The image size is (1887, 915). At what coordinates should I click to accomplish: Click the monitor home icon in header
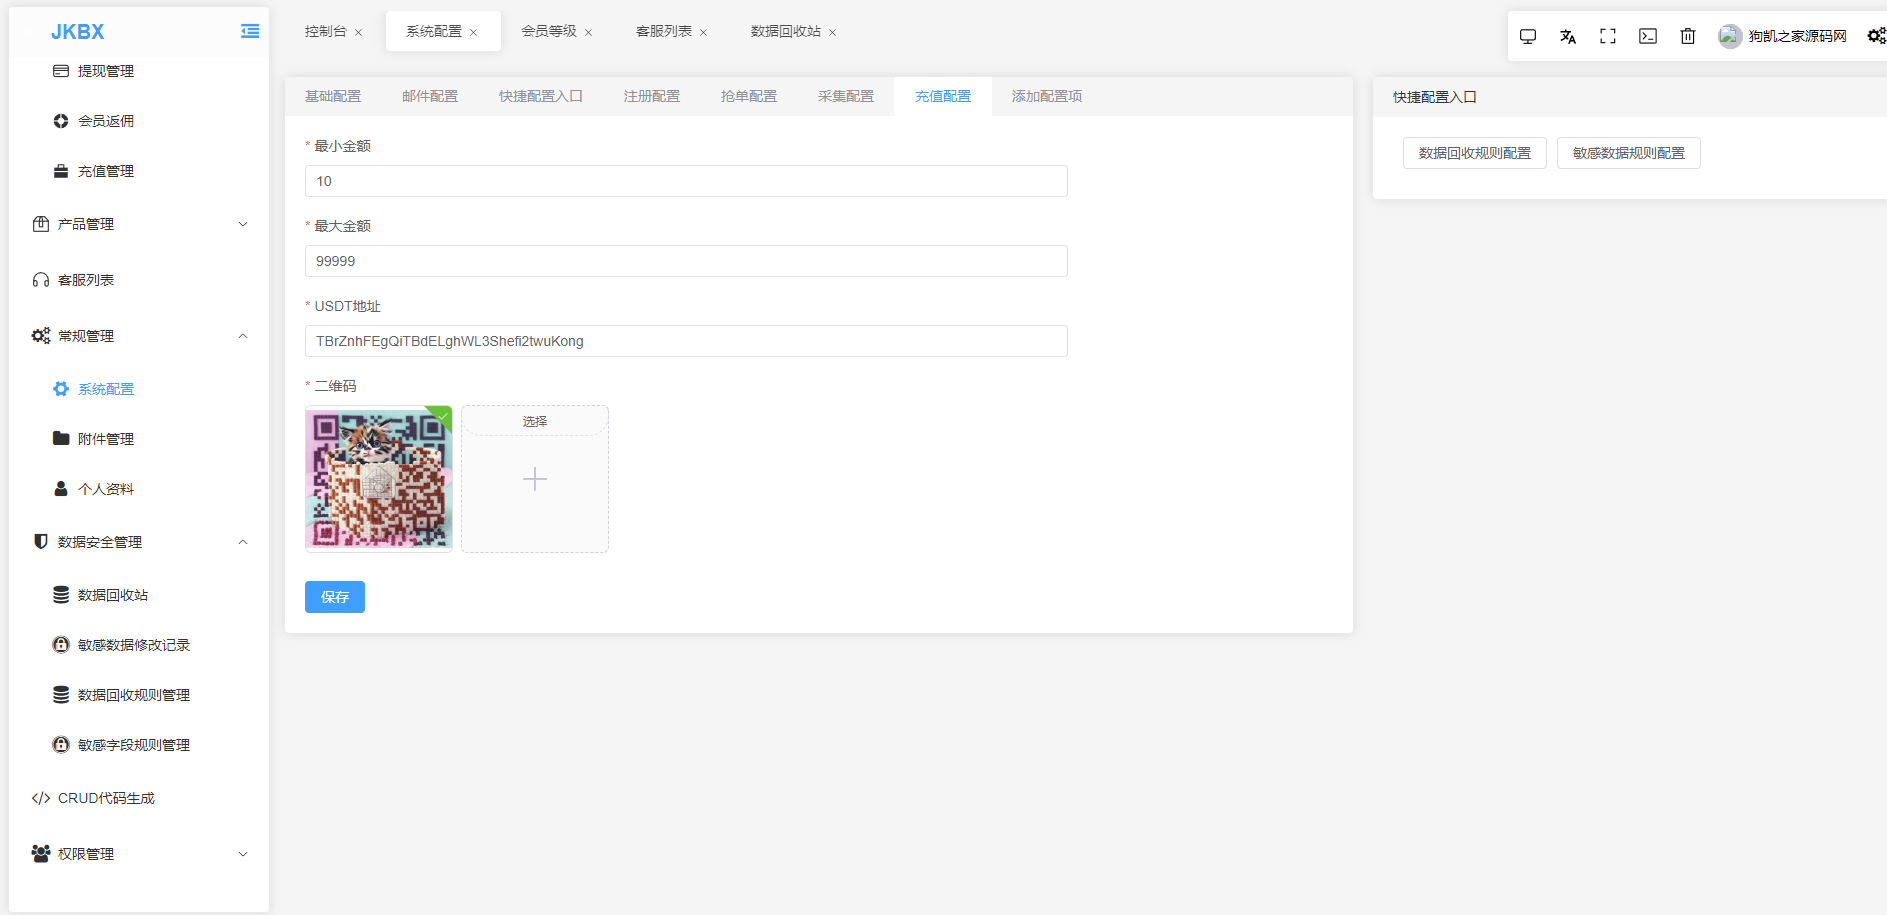click(x=1527, y=37)
